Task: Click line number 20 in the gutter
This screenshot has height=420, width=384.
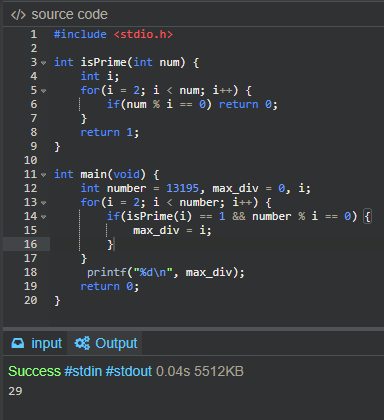Action: click(30, 300)
